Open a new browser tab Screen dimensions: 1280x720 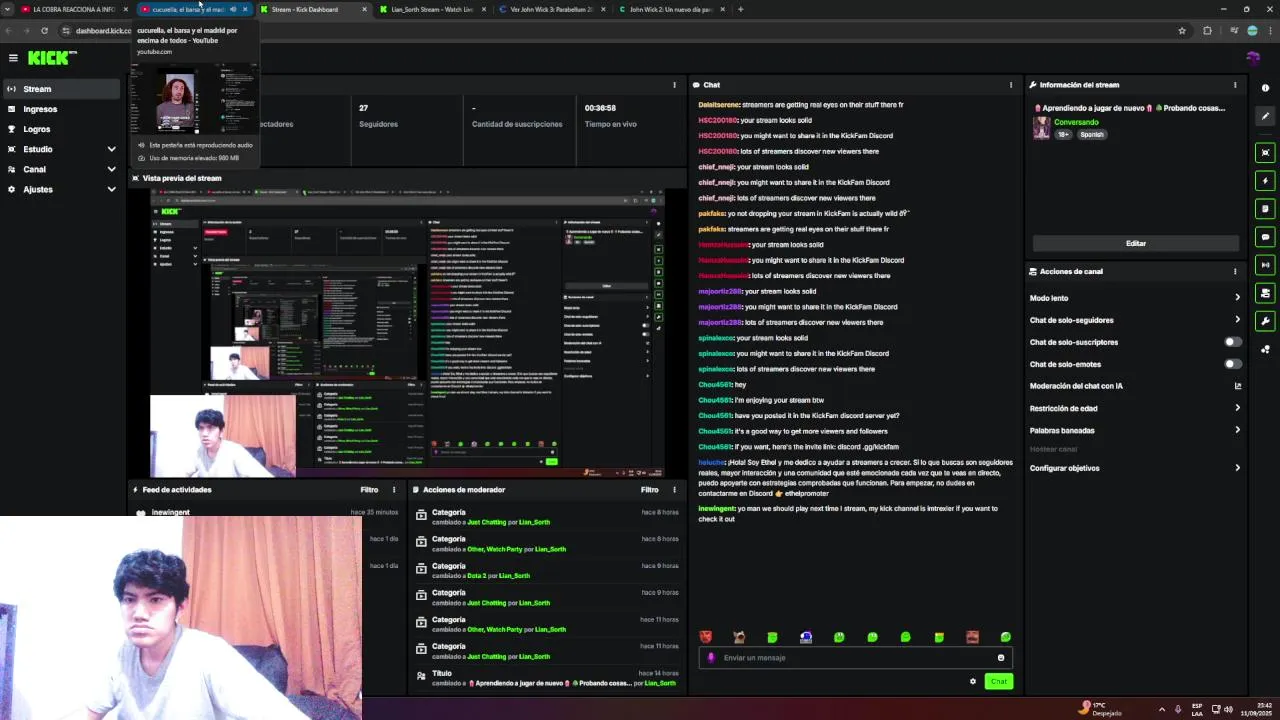740,9
